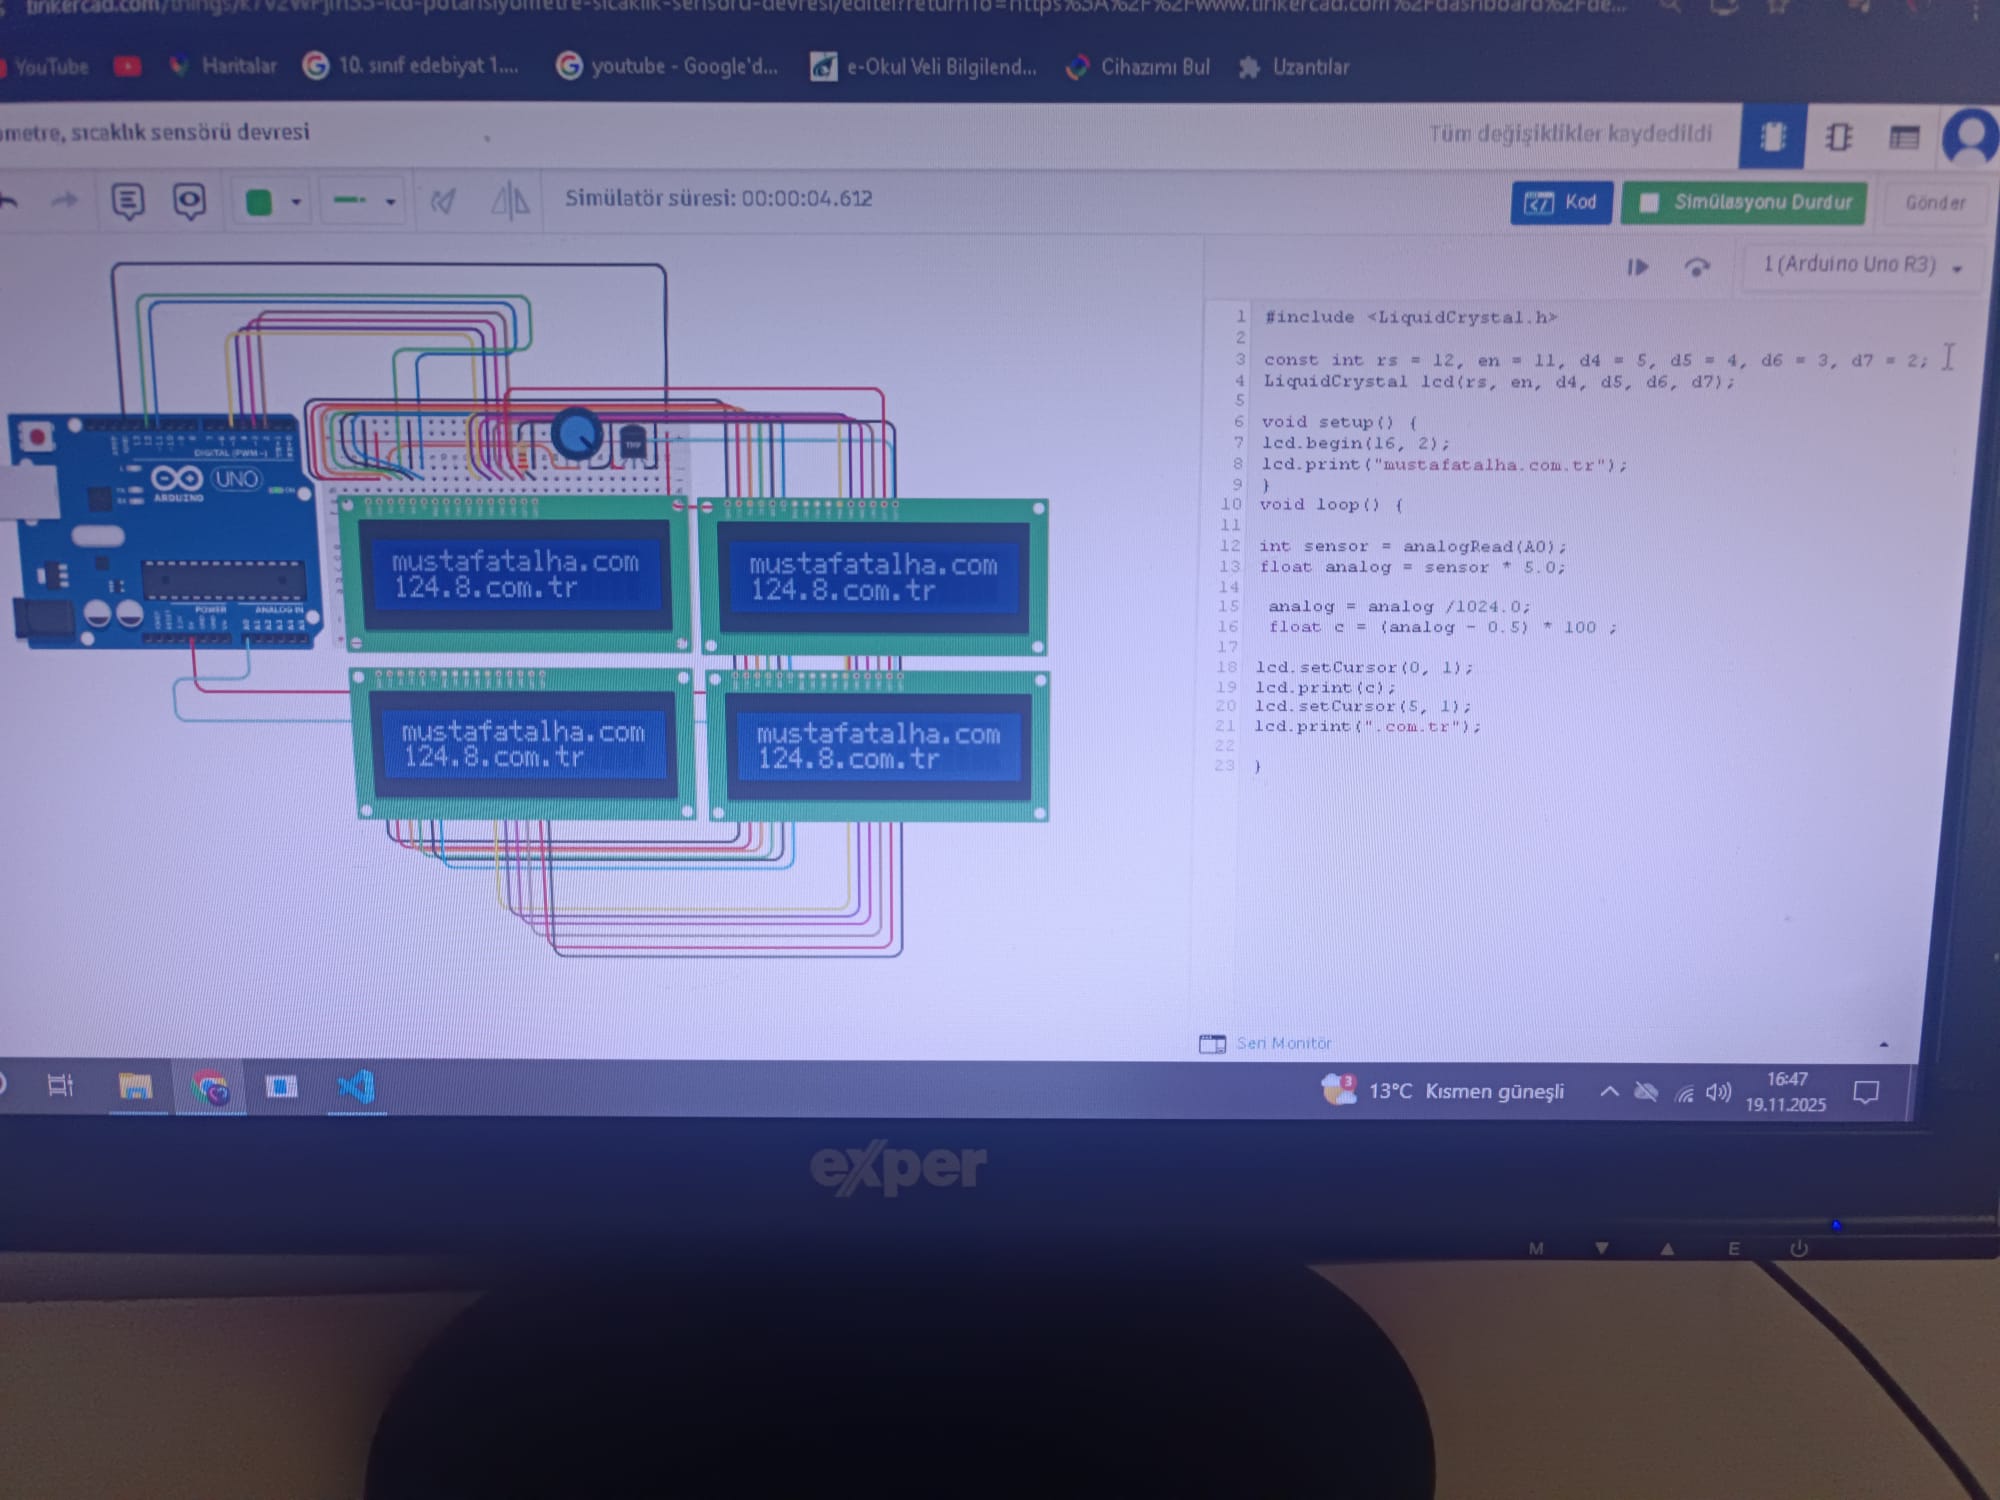The image size is (2000, 1500).
Task: Toggle notes visibility eye icon
Action: tap(189, 201)
